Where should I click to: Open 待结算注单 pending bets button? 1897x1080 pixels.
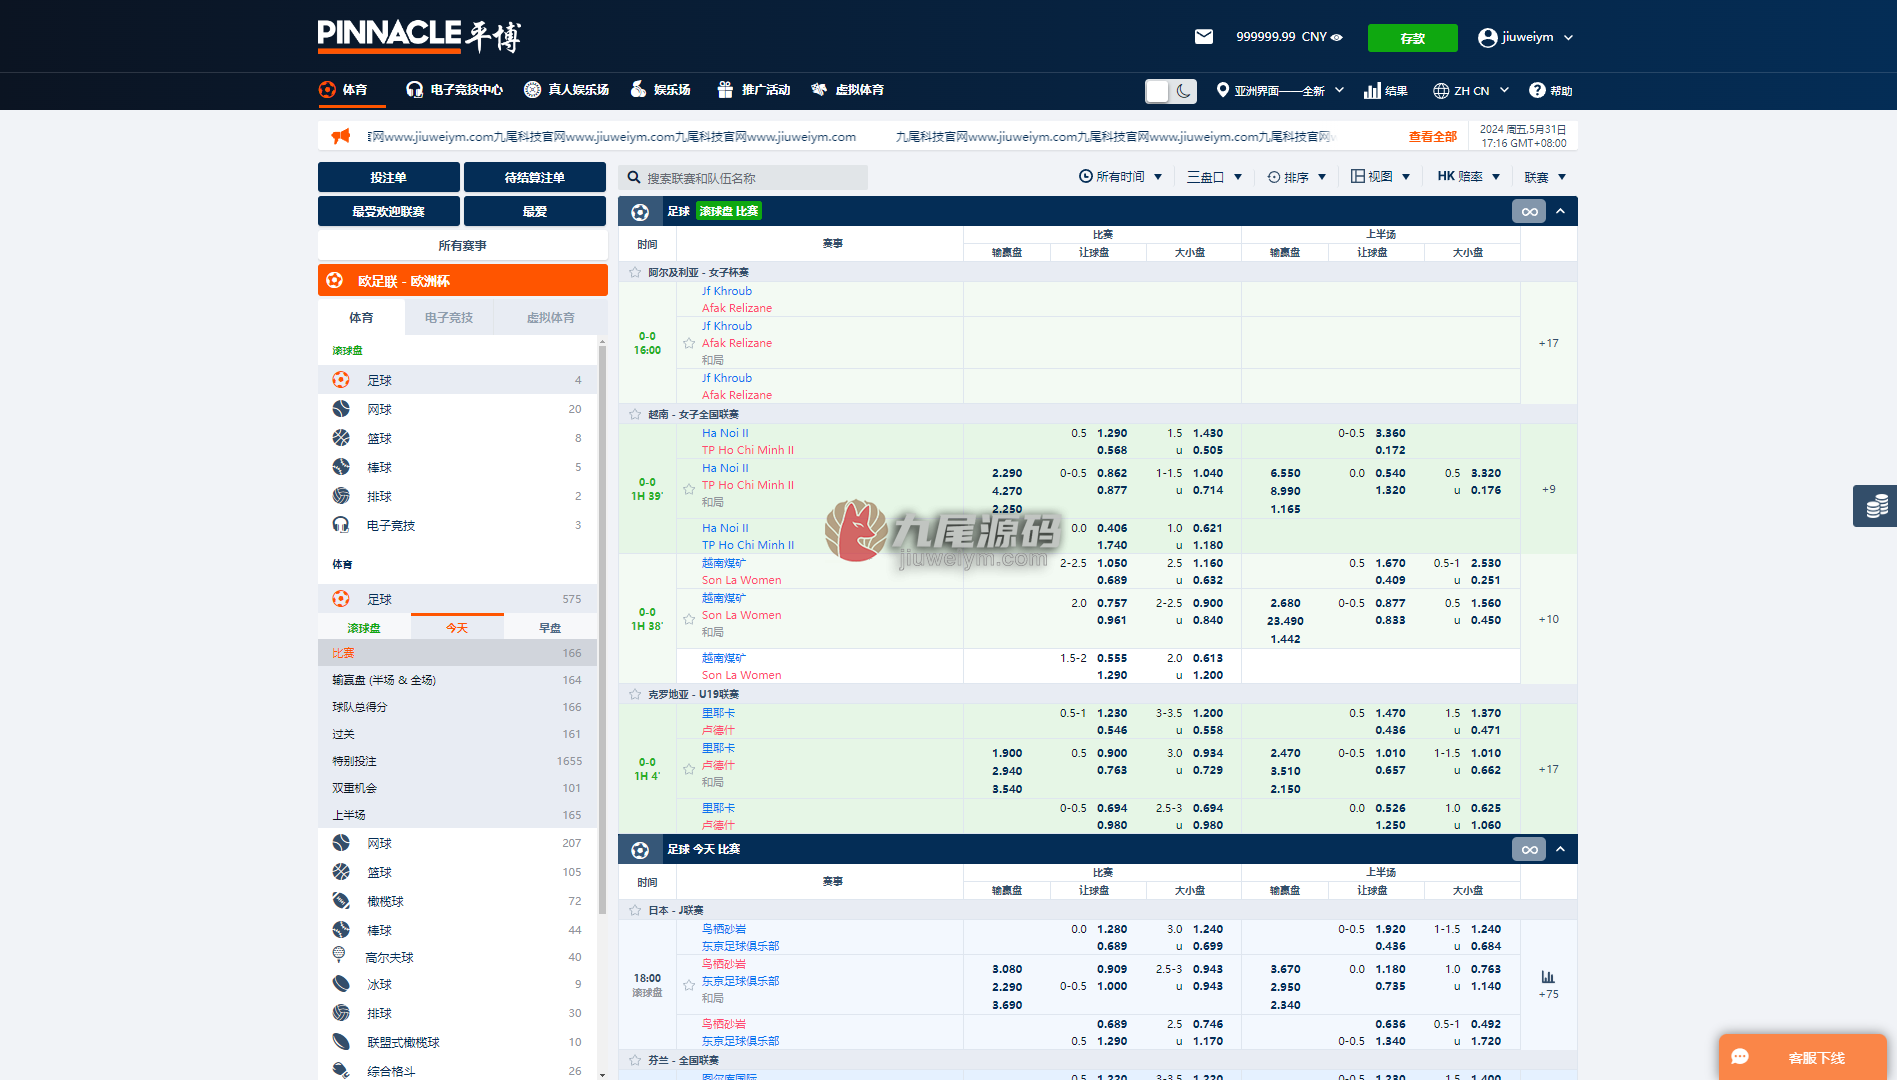pos(535,177)
